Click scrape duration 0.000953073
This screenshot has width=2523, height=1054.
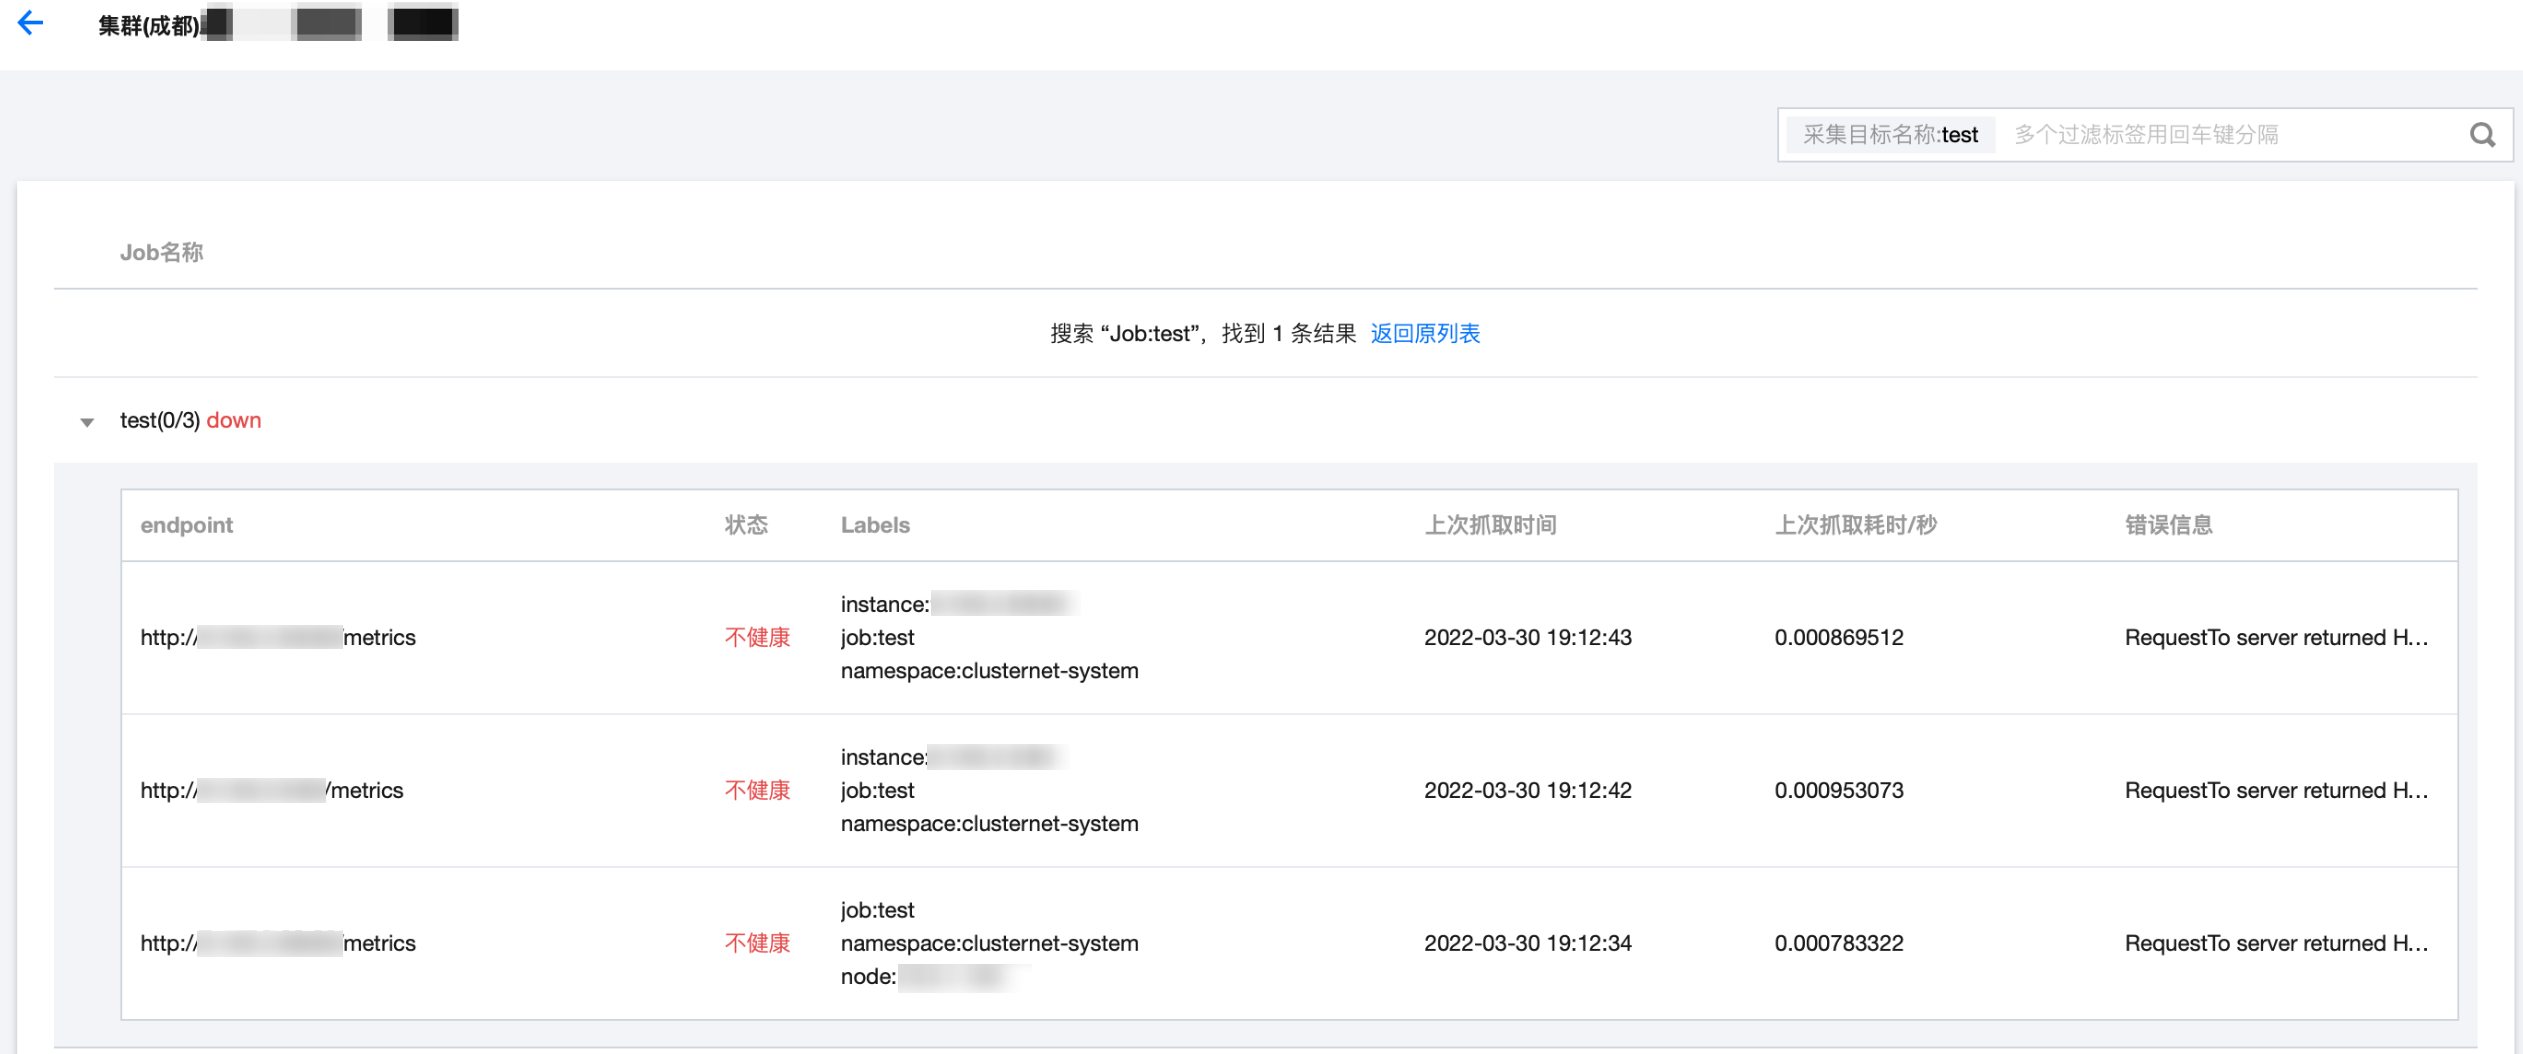pos(1838,790)
